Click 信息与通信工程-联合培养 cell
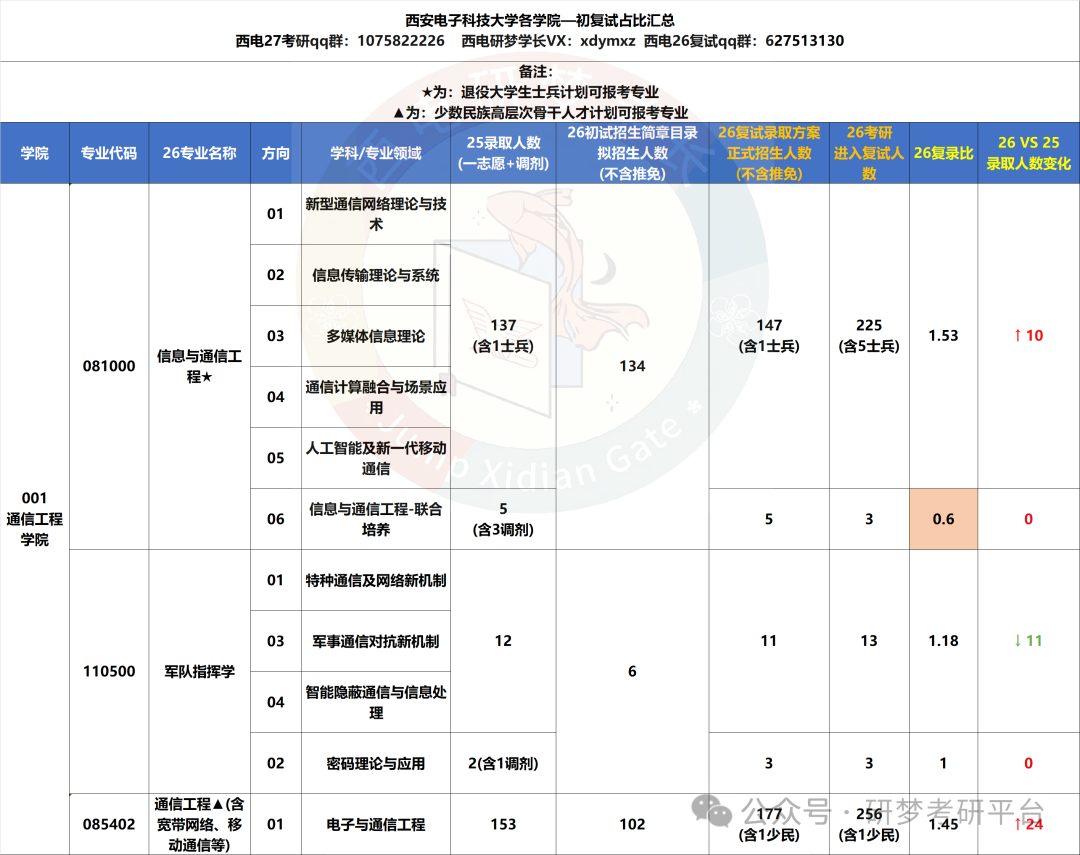Image resolution: width=1080 pixels, height=855 pixels. coord(375,519)
